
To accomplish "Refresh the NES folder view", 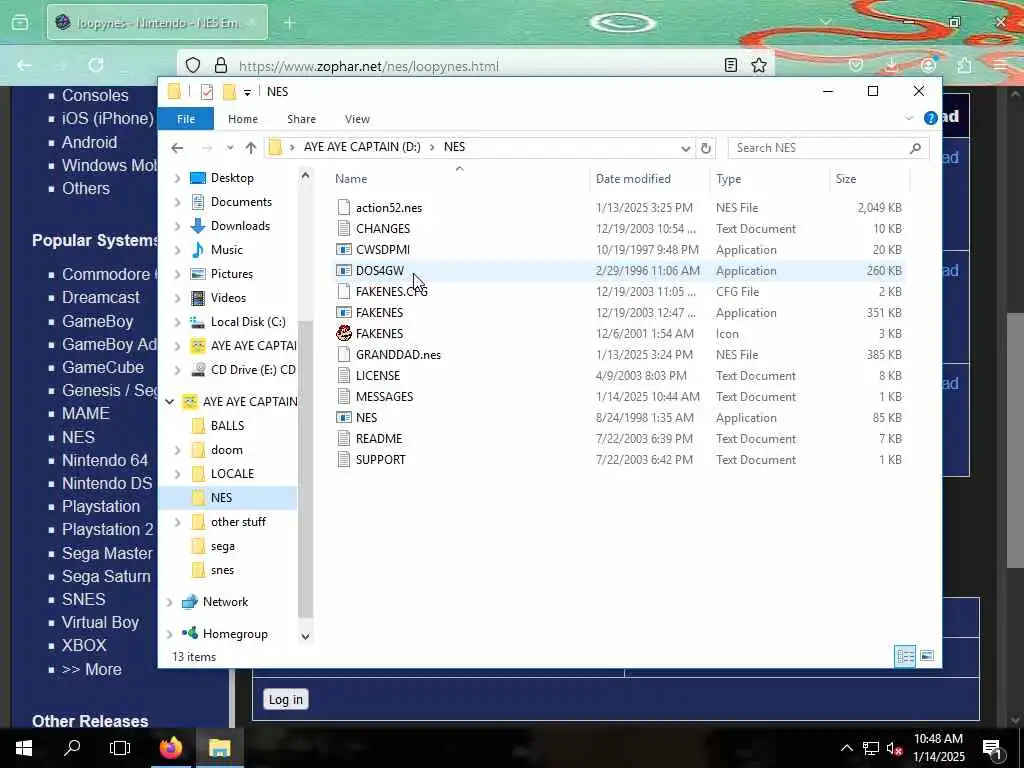I will 705,148.
